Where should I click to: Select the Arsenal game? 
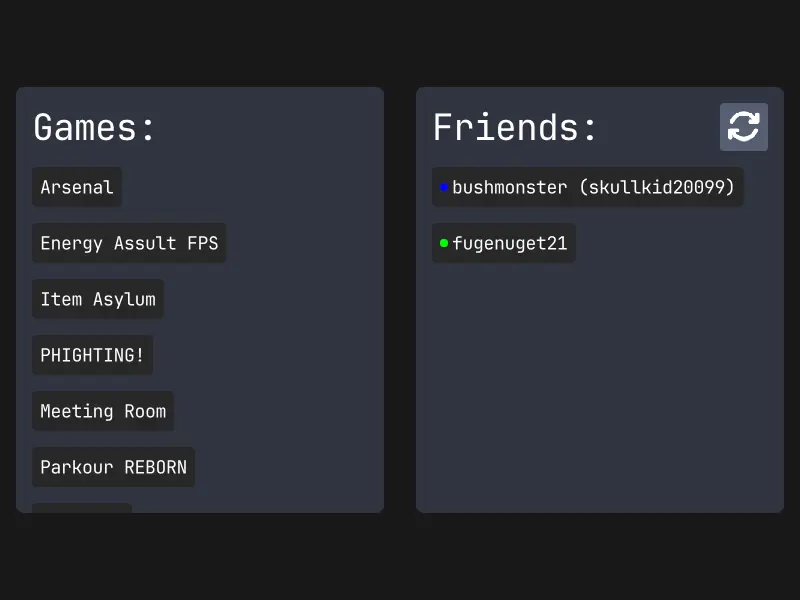point(77,187)
